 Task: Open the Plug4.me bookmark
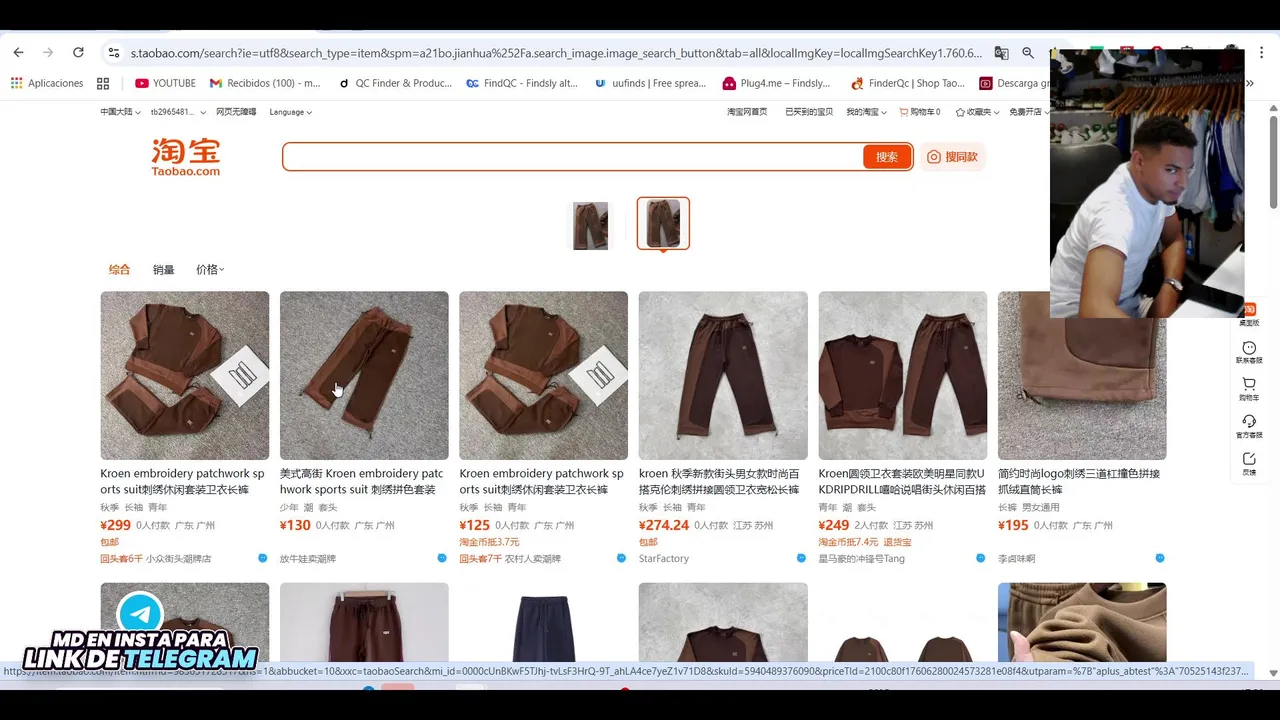tap(777, 83)
